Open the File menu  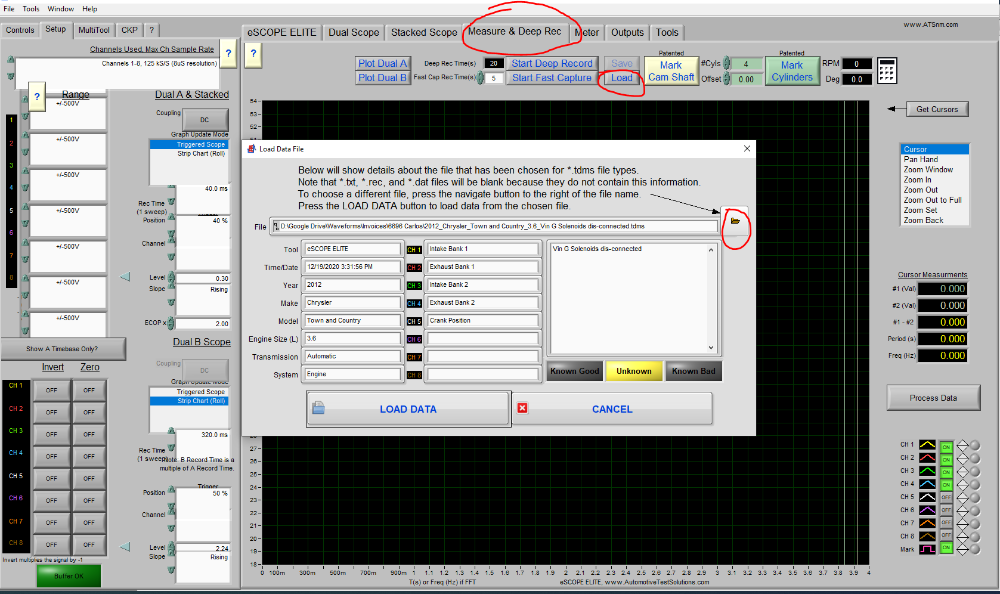click(x=9, y=9)
